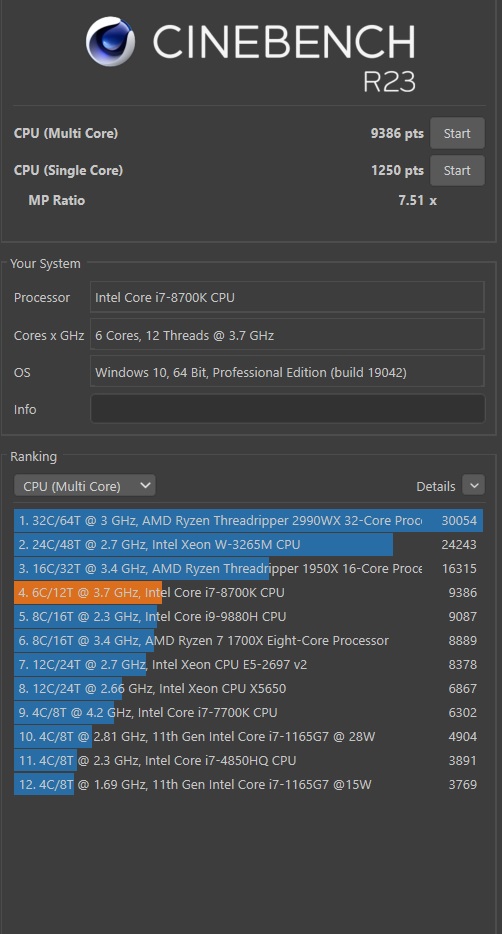Select ranking row Xeon CPU E5-2697 v2
Viewport: 502px width, 934px height.
[248, 664]
